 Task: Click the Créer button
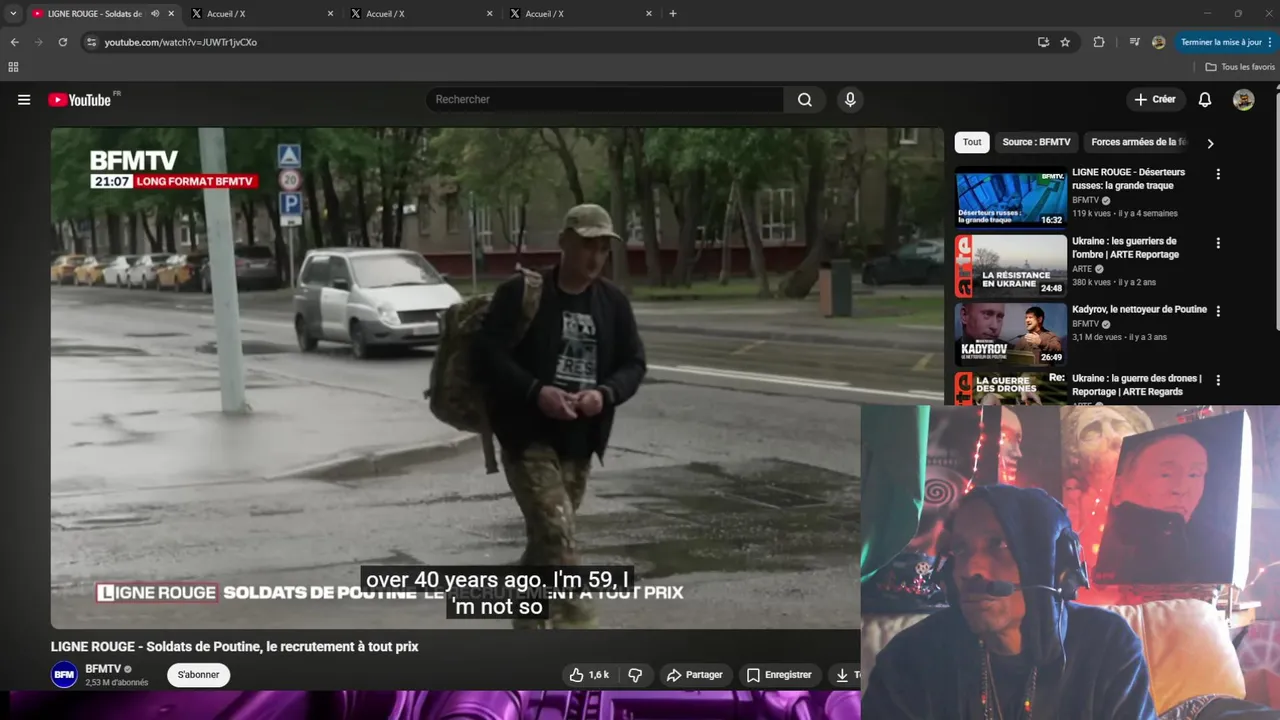tap(1155, 100)
